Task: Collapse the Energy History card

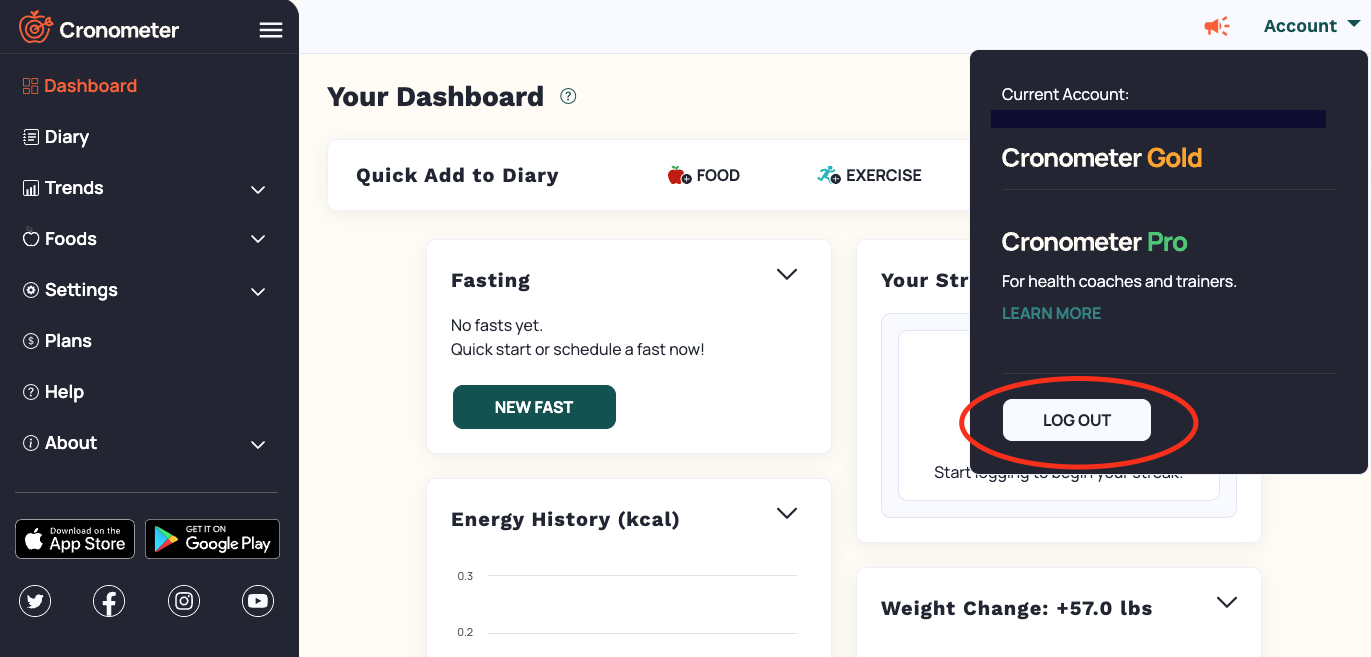Action: pyautogui.click(x=787, y=513)
